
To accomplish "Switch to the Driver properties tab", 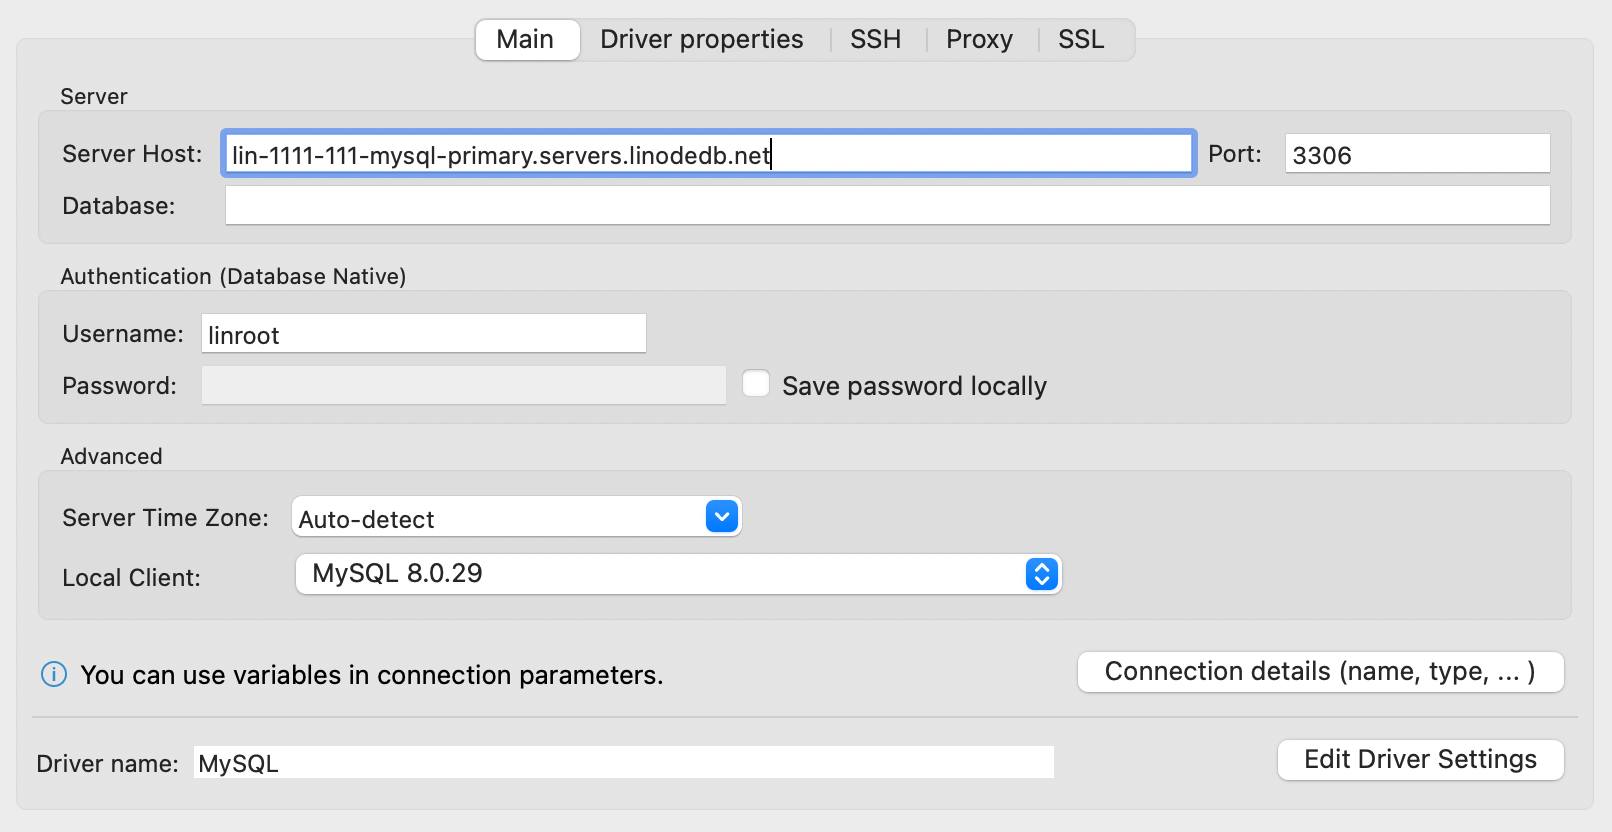I will pos(701,39).
